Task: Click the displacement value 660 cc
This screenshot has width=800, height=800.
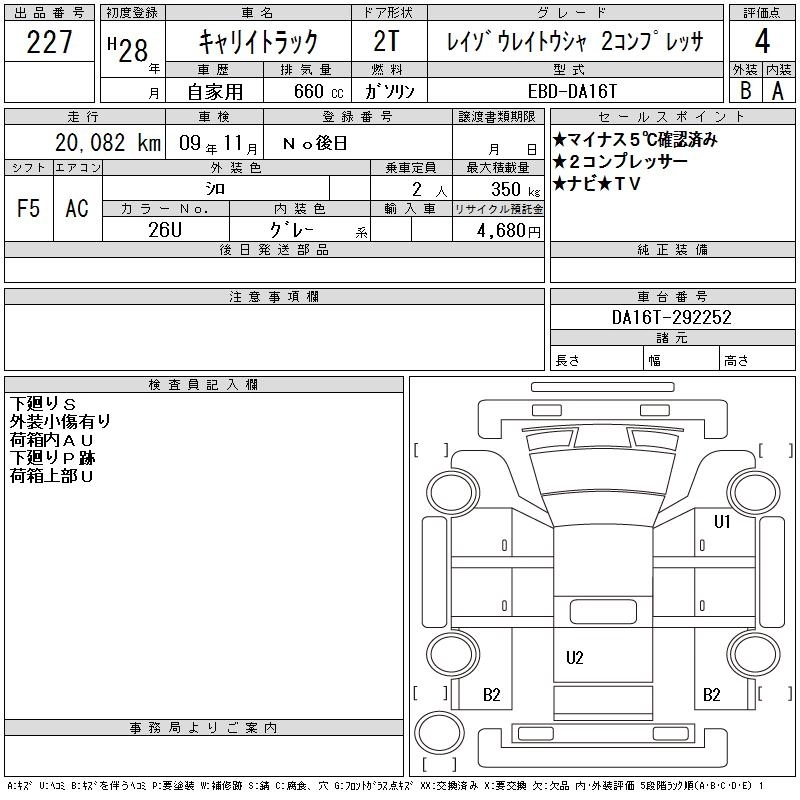Action: (x=318, y=91)
